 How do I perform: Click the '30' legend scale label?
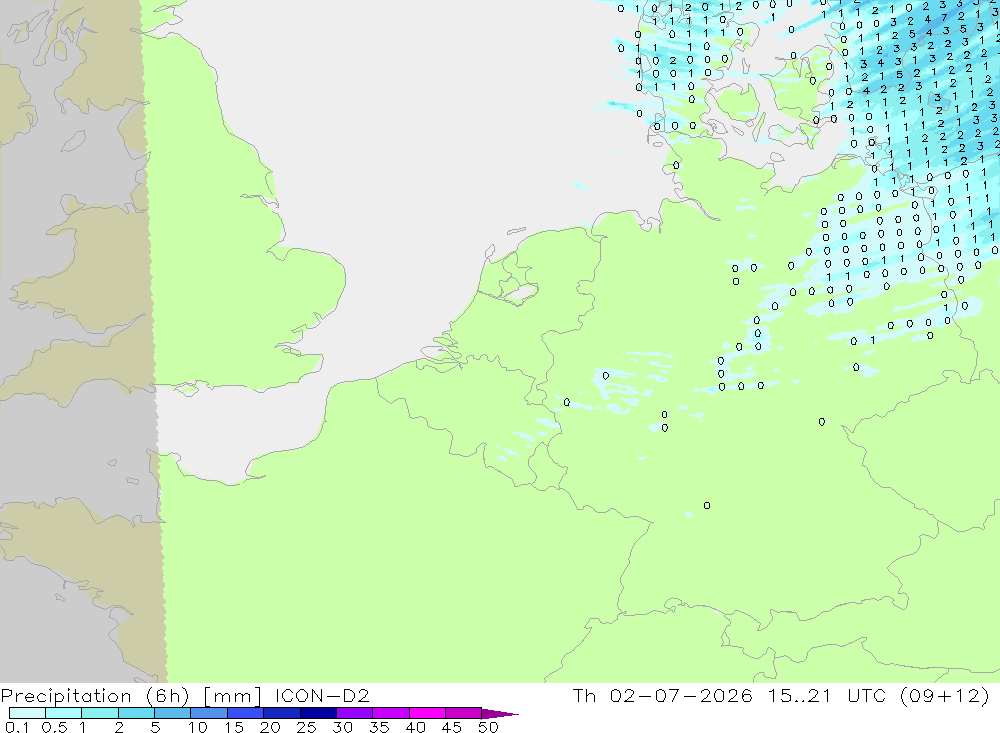coord(342,727)
